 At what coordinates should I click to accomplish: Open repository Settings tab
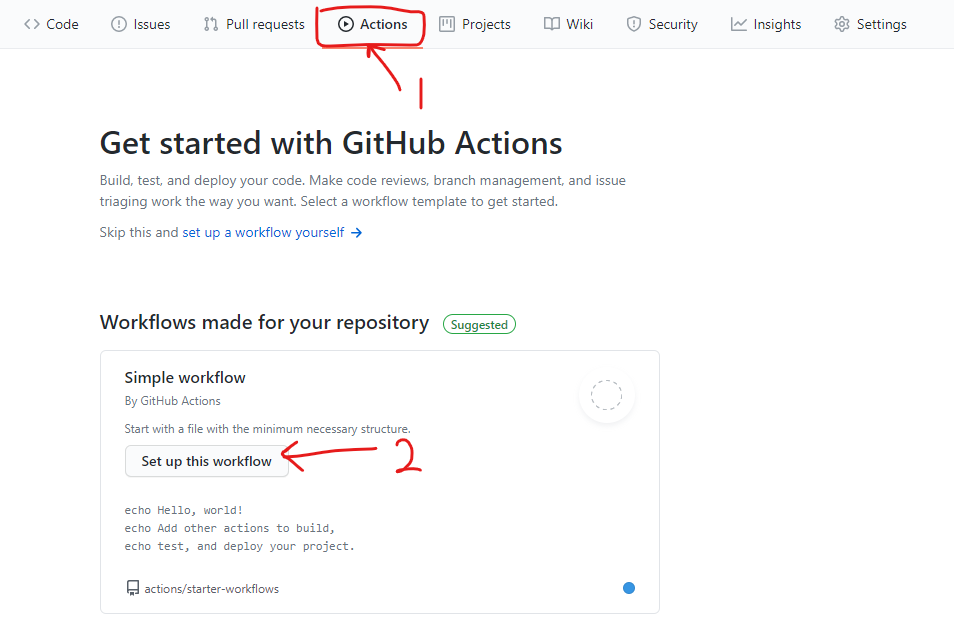click(x=870, y=24)
